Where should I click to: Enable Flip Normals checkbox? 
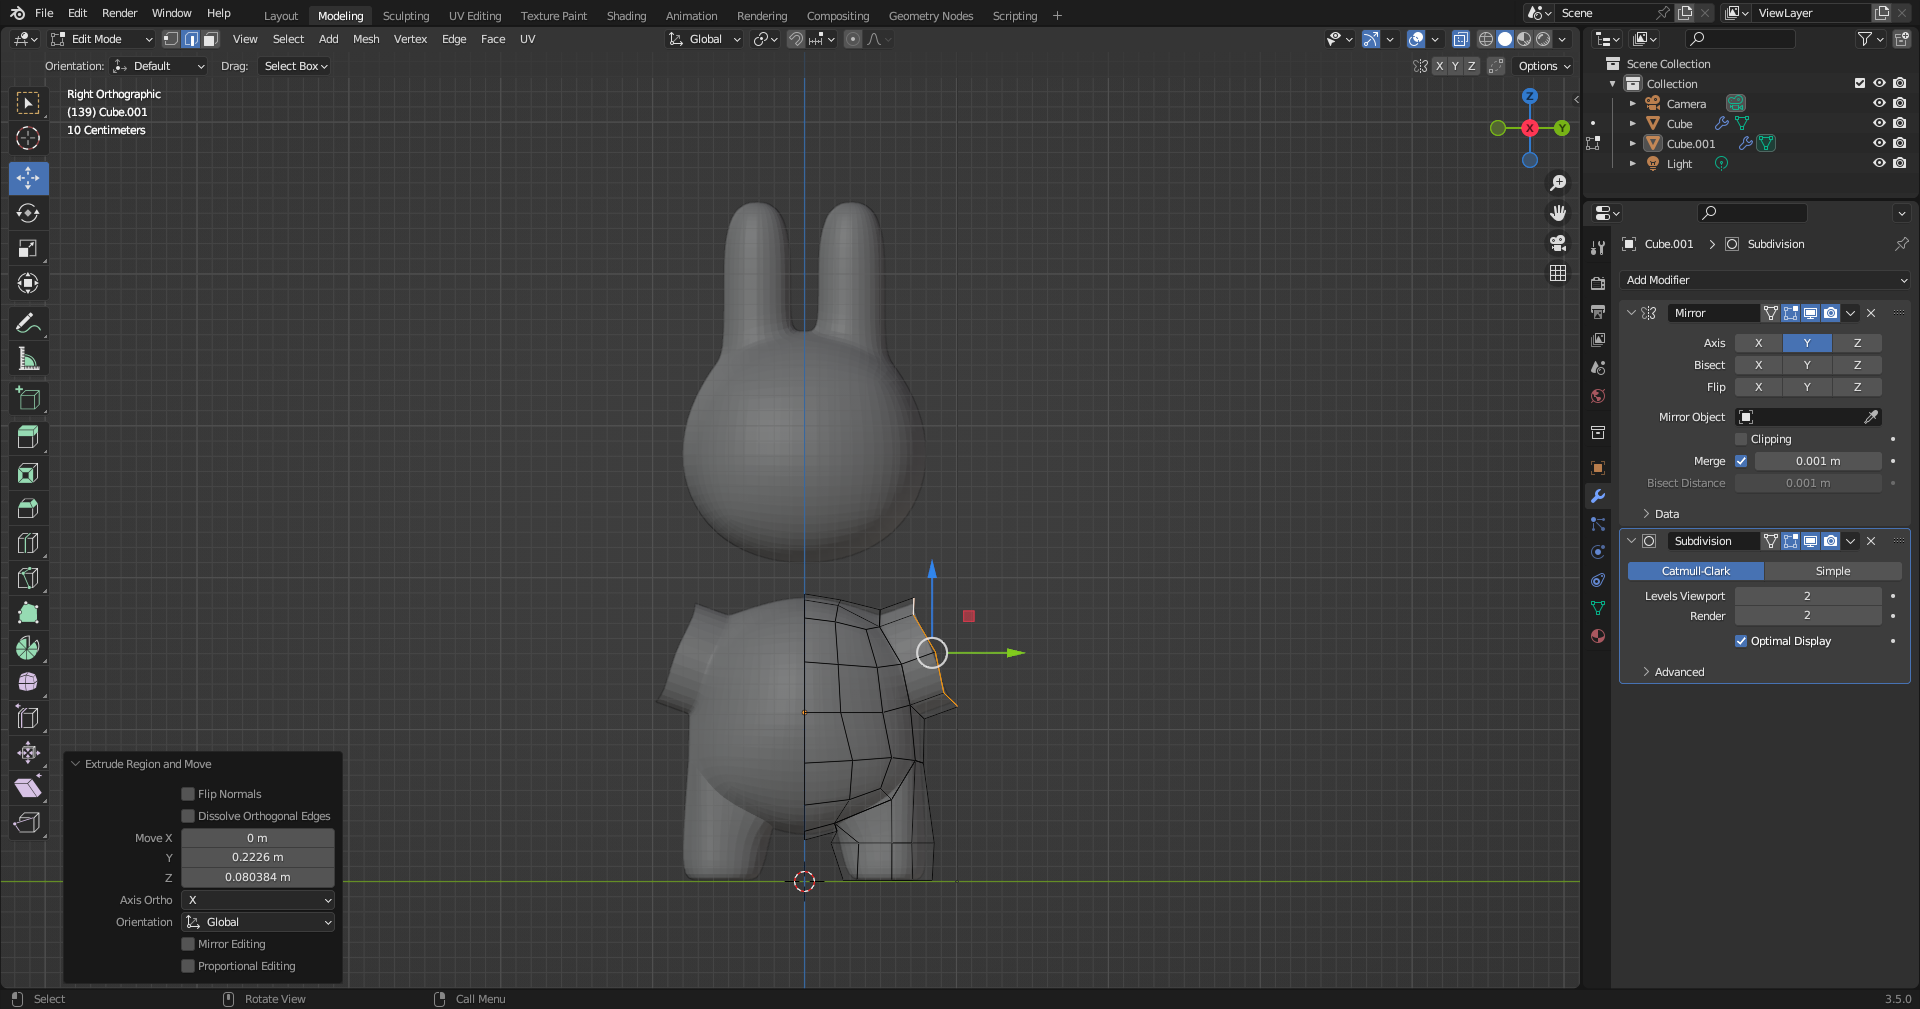click(x=188, y=794)
